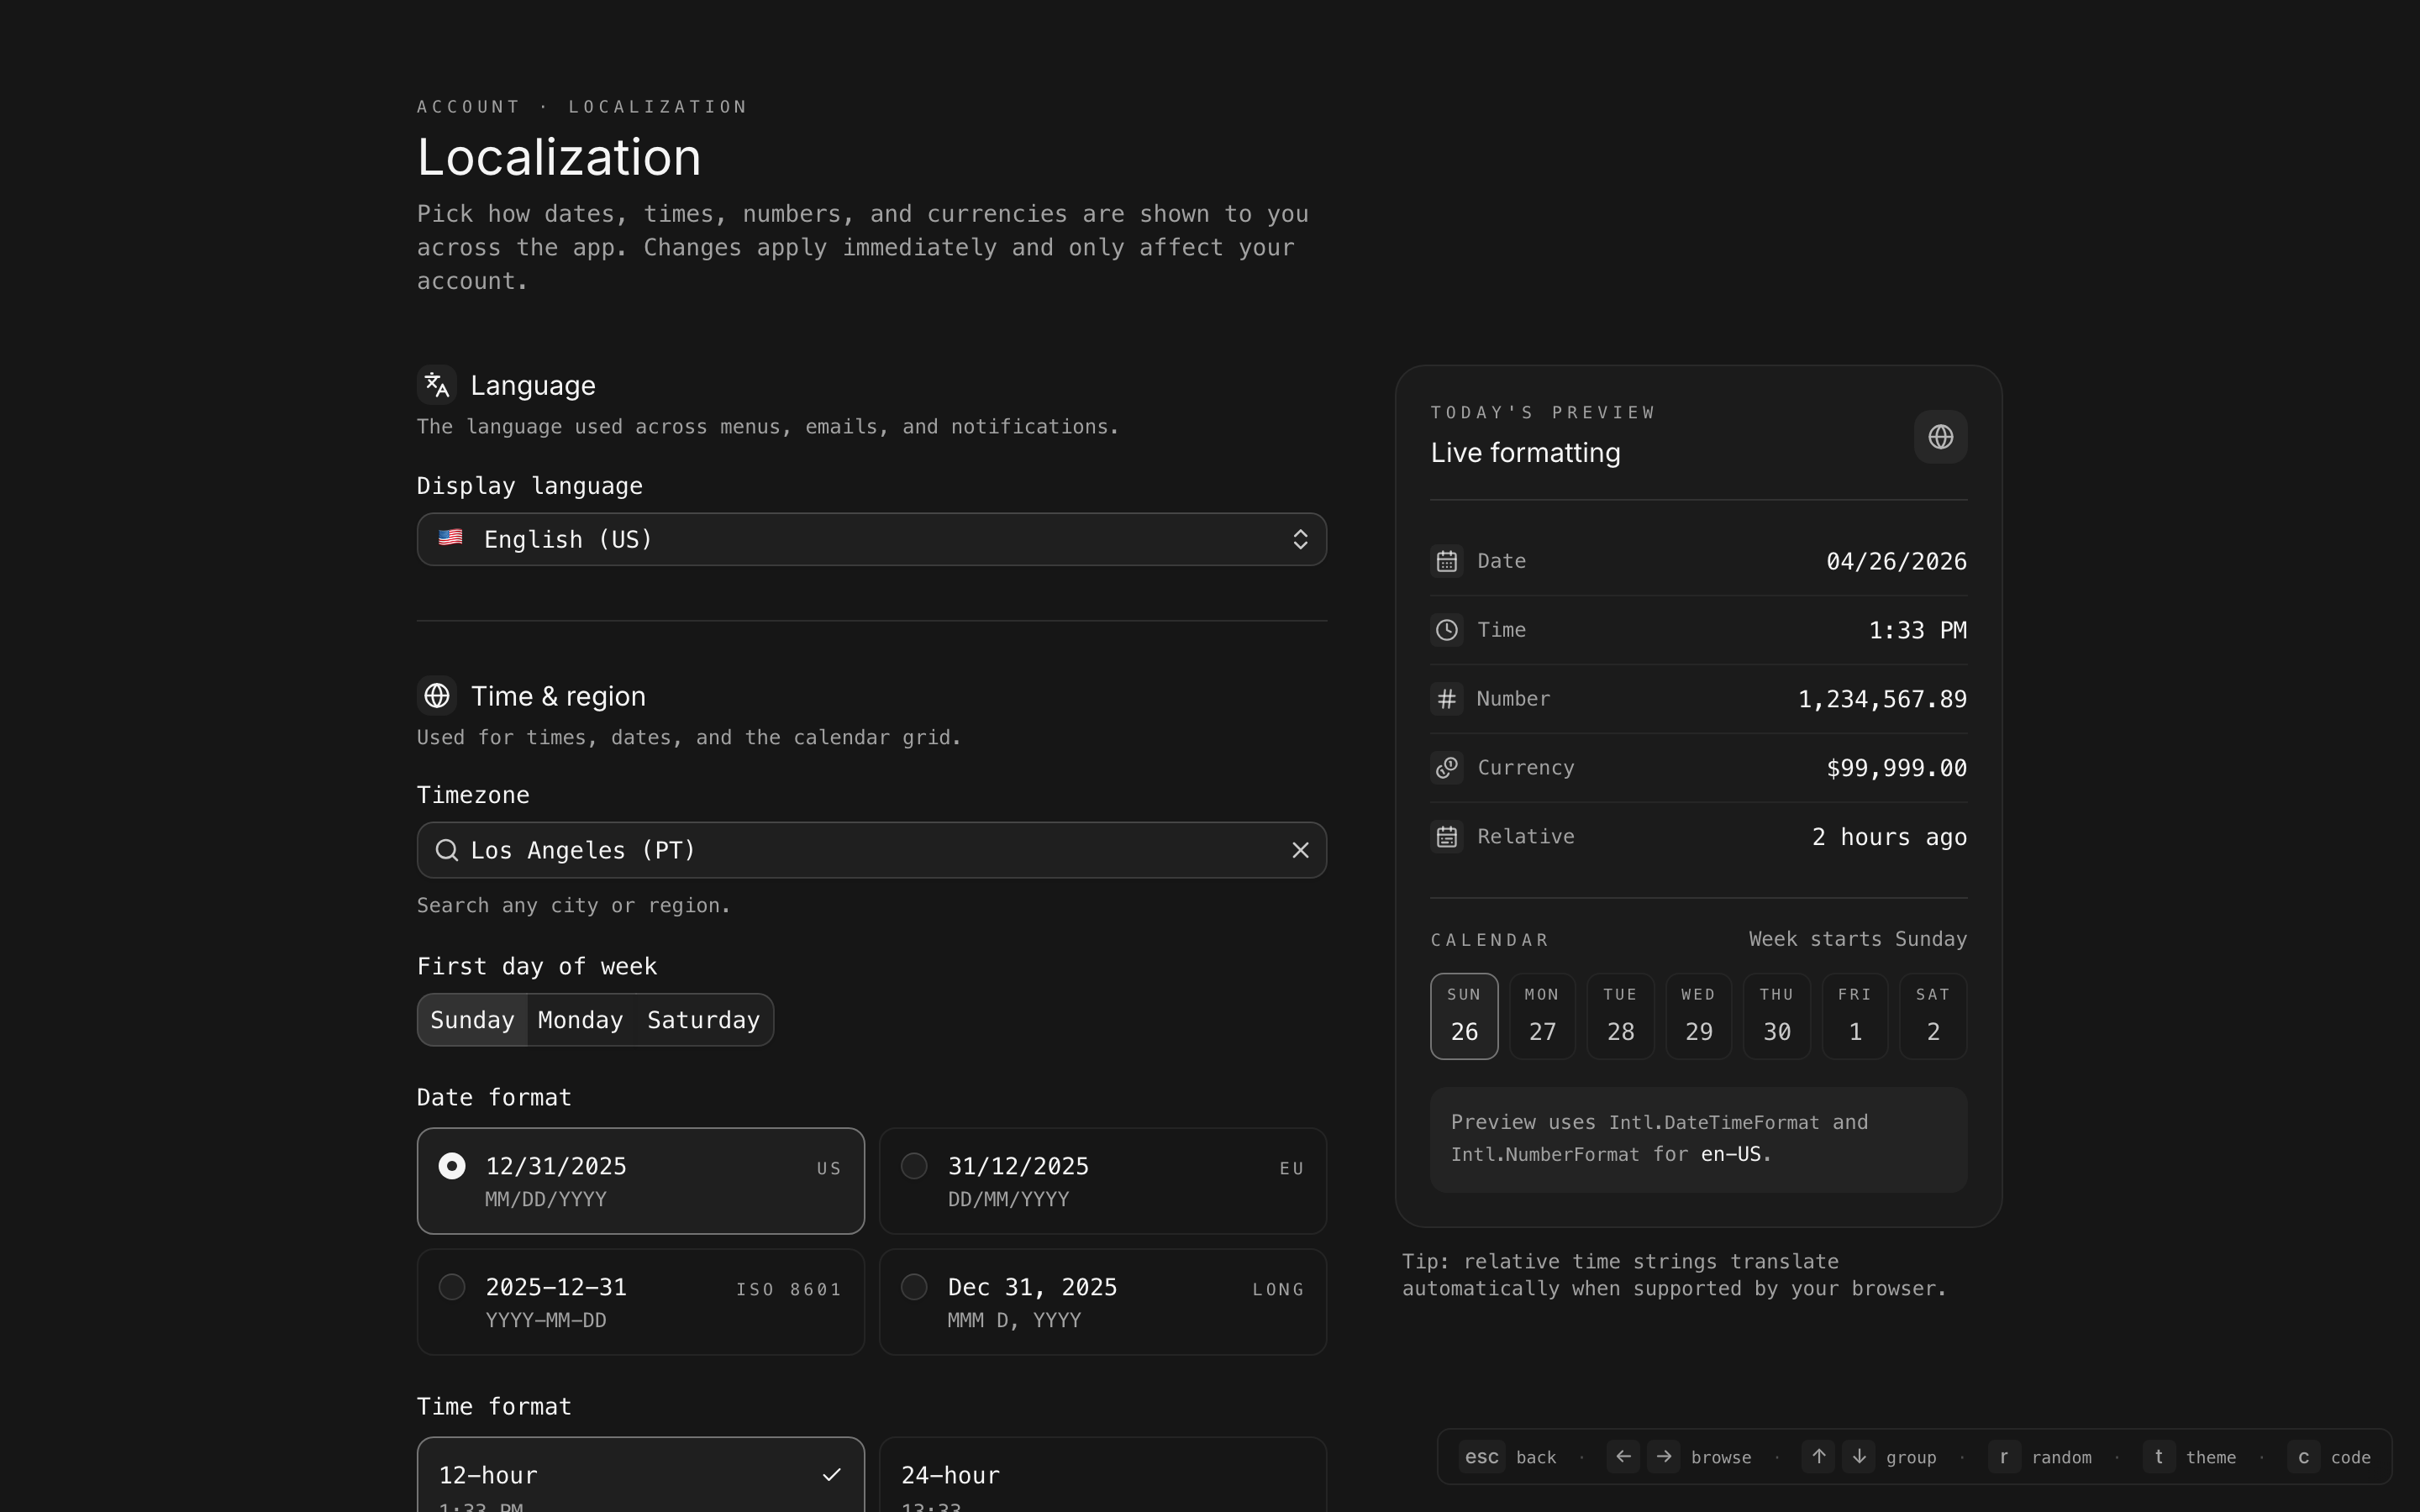The height and width of the screenshot is (1512, 2420).
Task: Click the translate icon beside Language heading
Action: pyautogui.click(x=437, y=385)
